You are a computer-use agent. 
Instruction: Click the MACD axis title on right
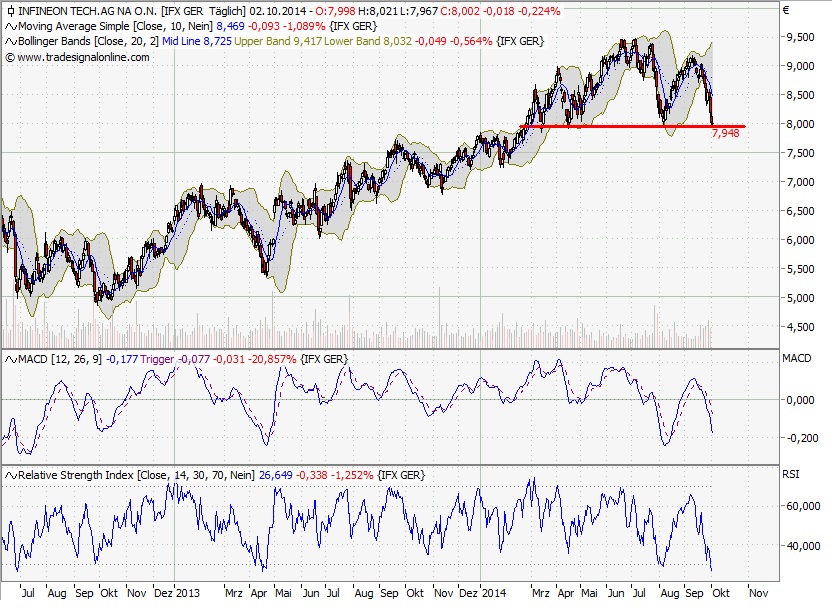796,358
